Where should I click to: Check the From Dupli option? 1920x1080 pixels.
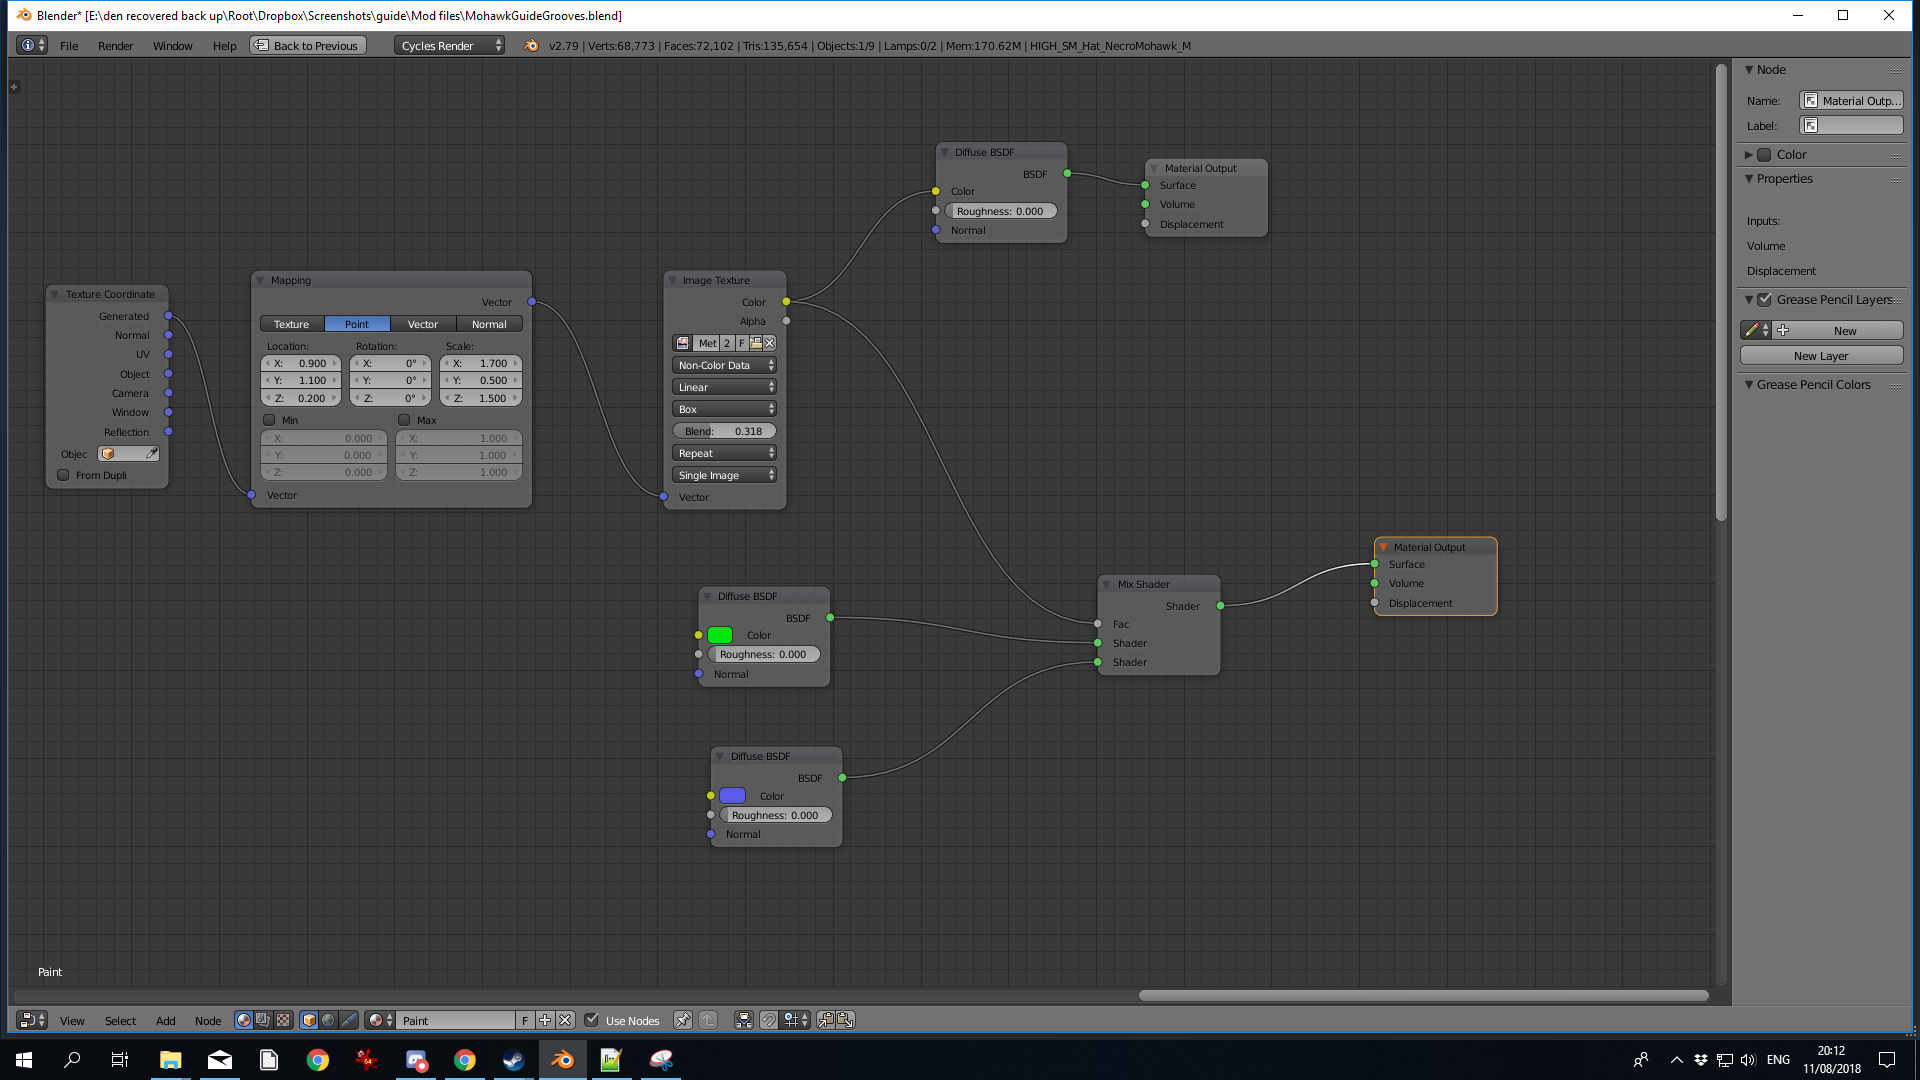(64, 475)
